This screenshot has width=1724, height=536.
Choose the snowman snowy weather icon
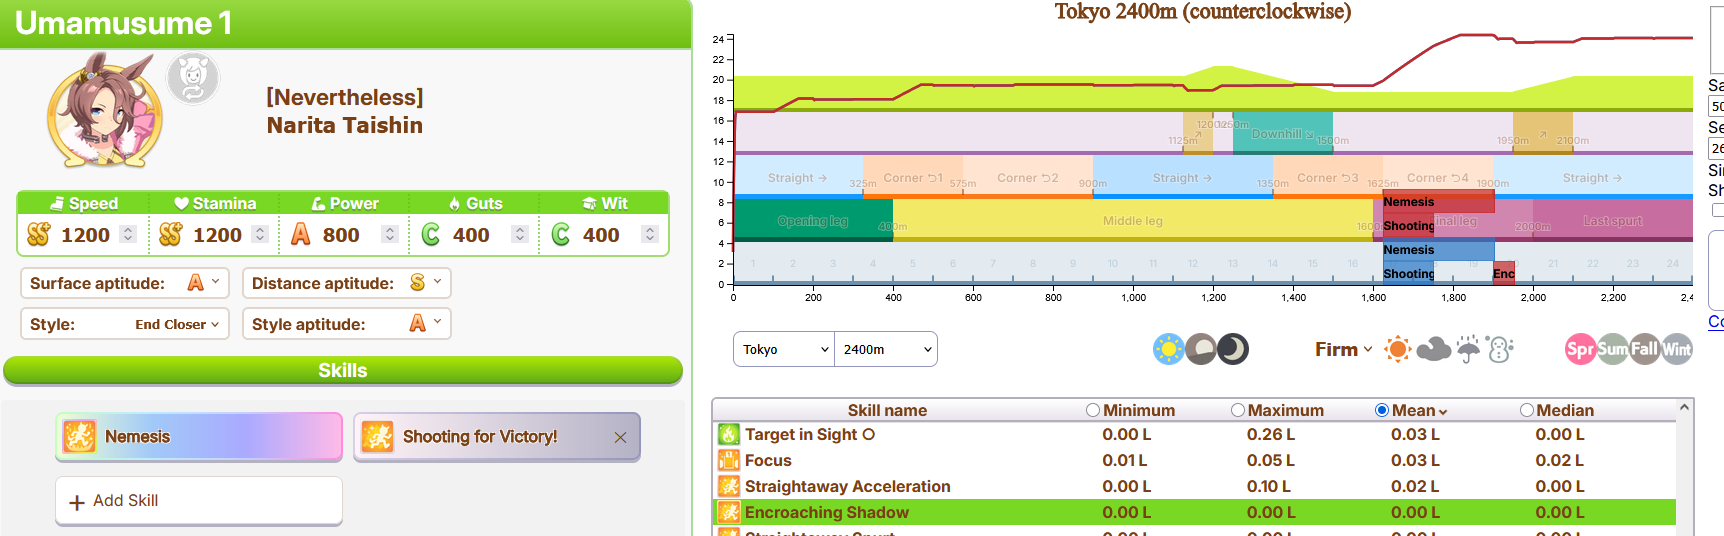tap(1499, 349)
